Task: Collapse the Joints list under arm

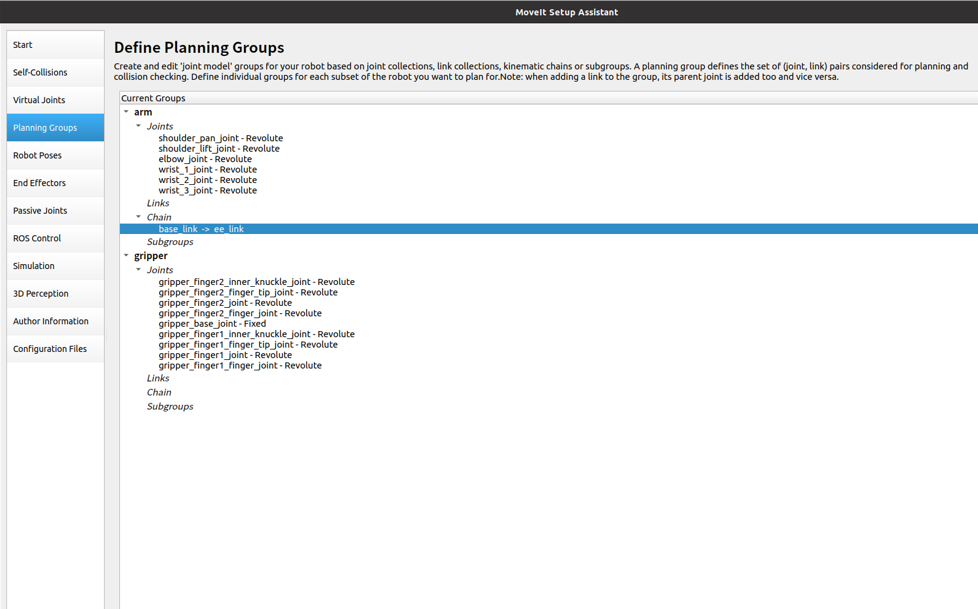Action: 139,126
